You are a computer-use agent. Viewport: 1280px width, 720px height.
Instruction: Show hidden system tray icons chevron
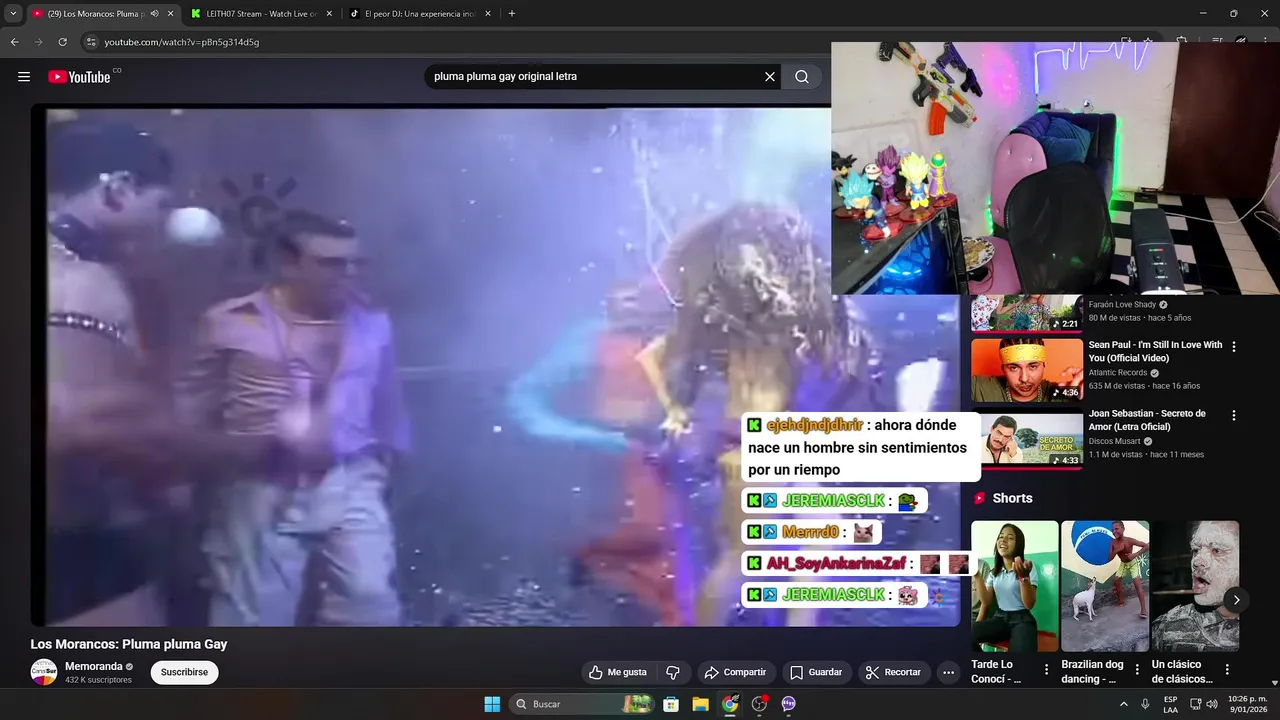click(1123, 704)
